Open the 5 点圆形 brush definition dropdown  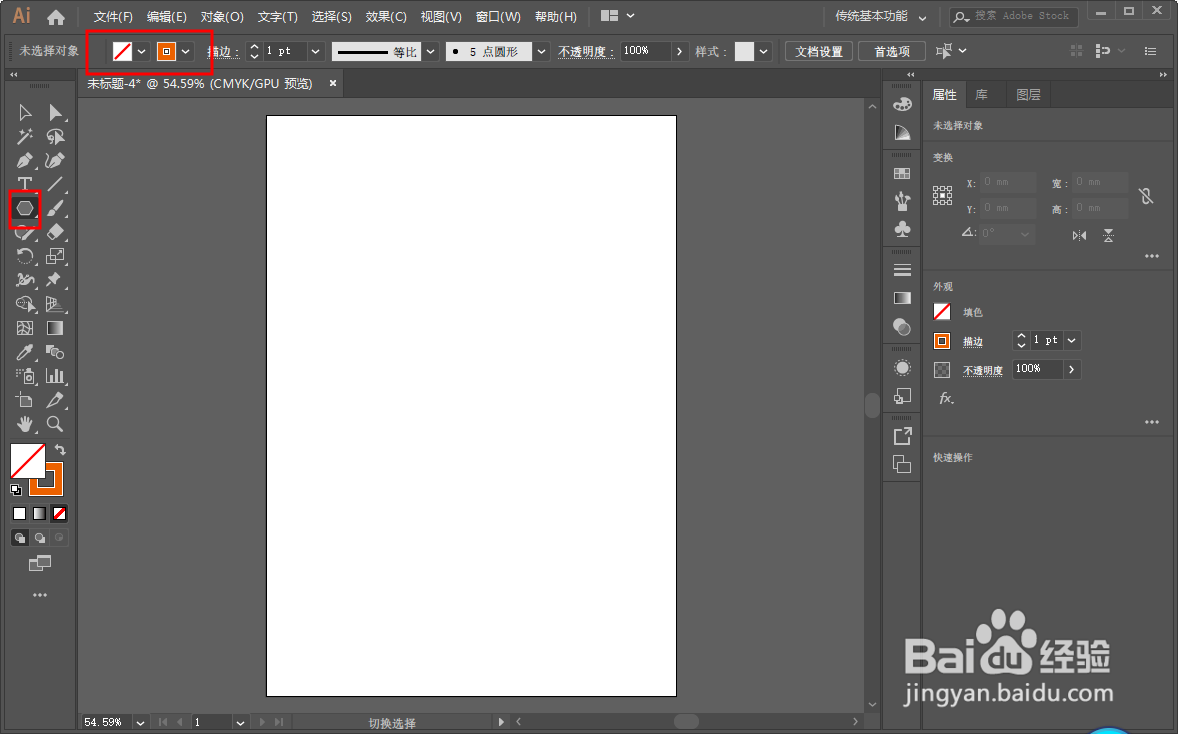[x=541, y=51]
